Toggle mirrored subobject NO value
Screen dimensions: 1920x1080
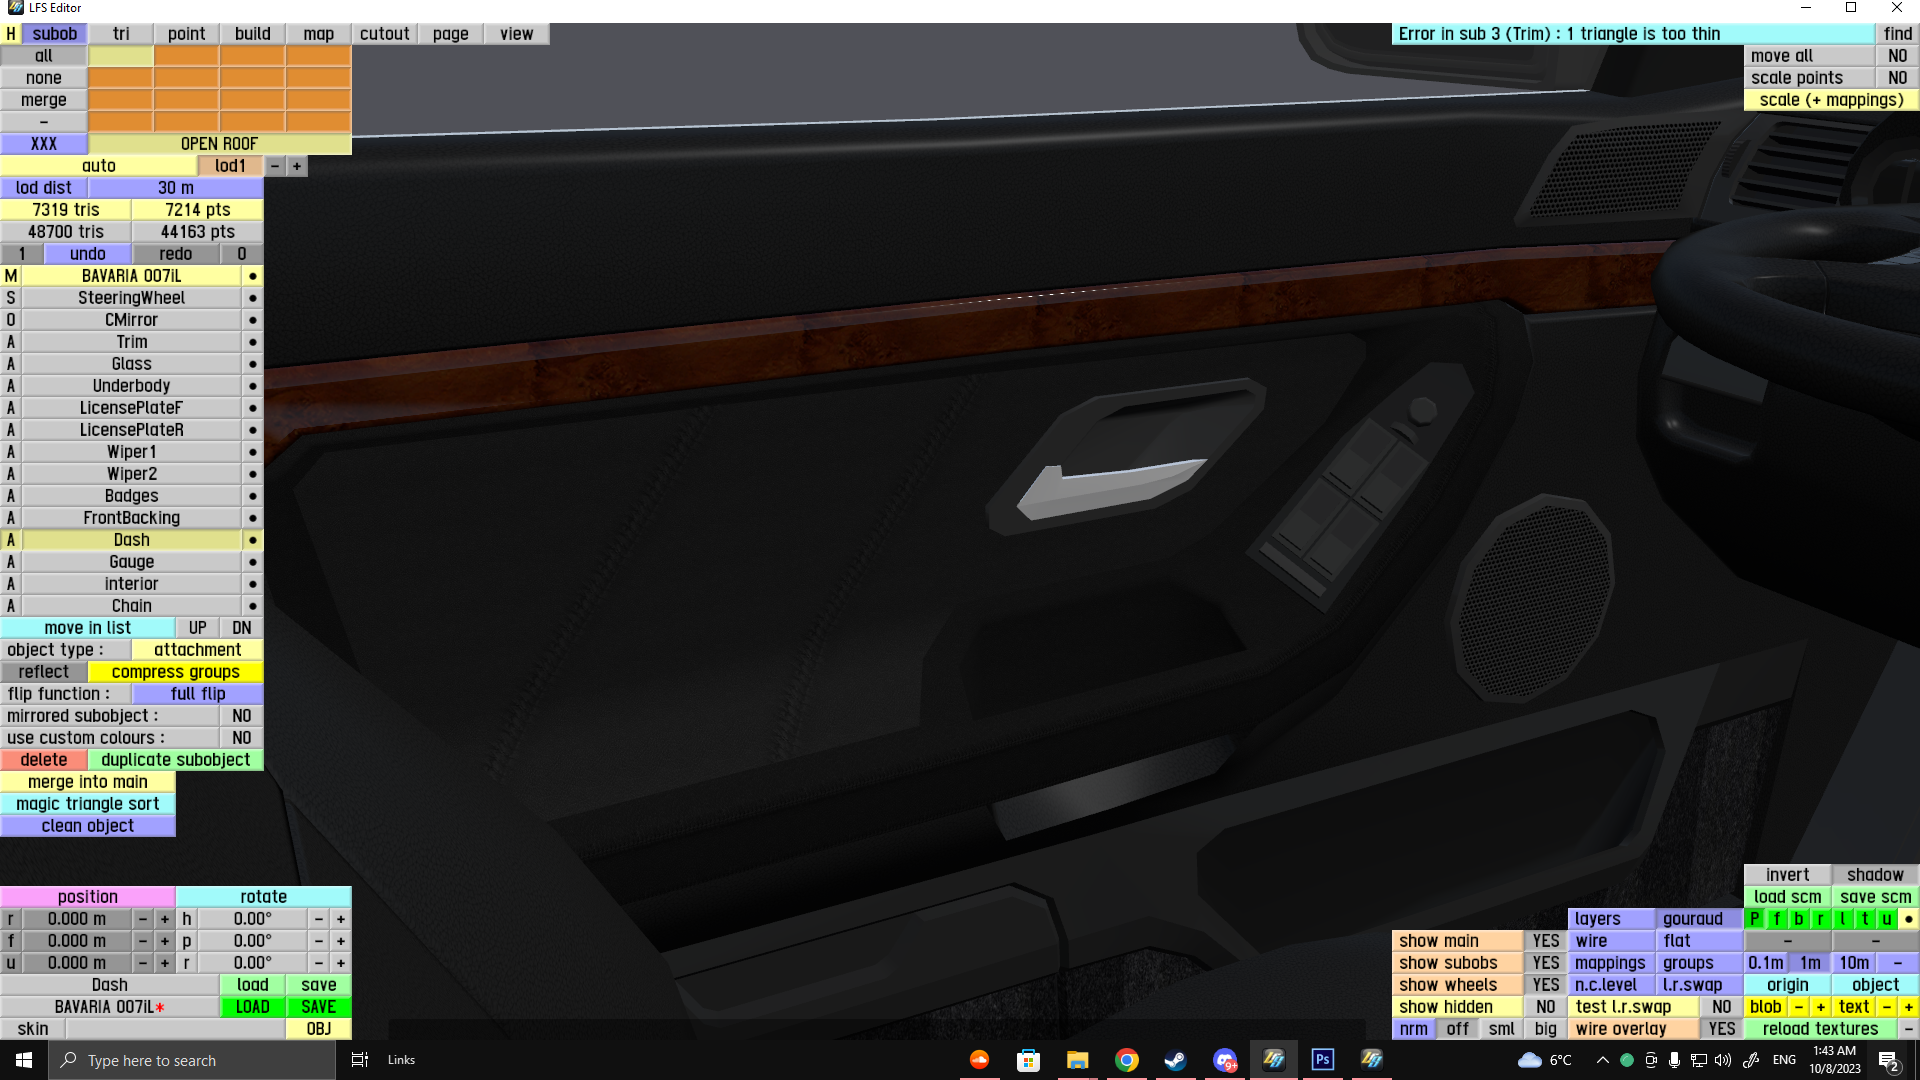coord(241,716)
